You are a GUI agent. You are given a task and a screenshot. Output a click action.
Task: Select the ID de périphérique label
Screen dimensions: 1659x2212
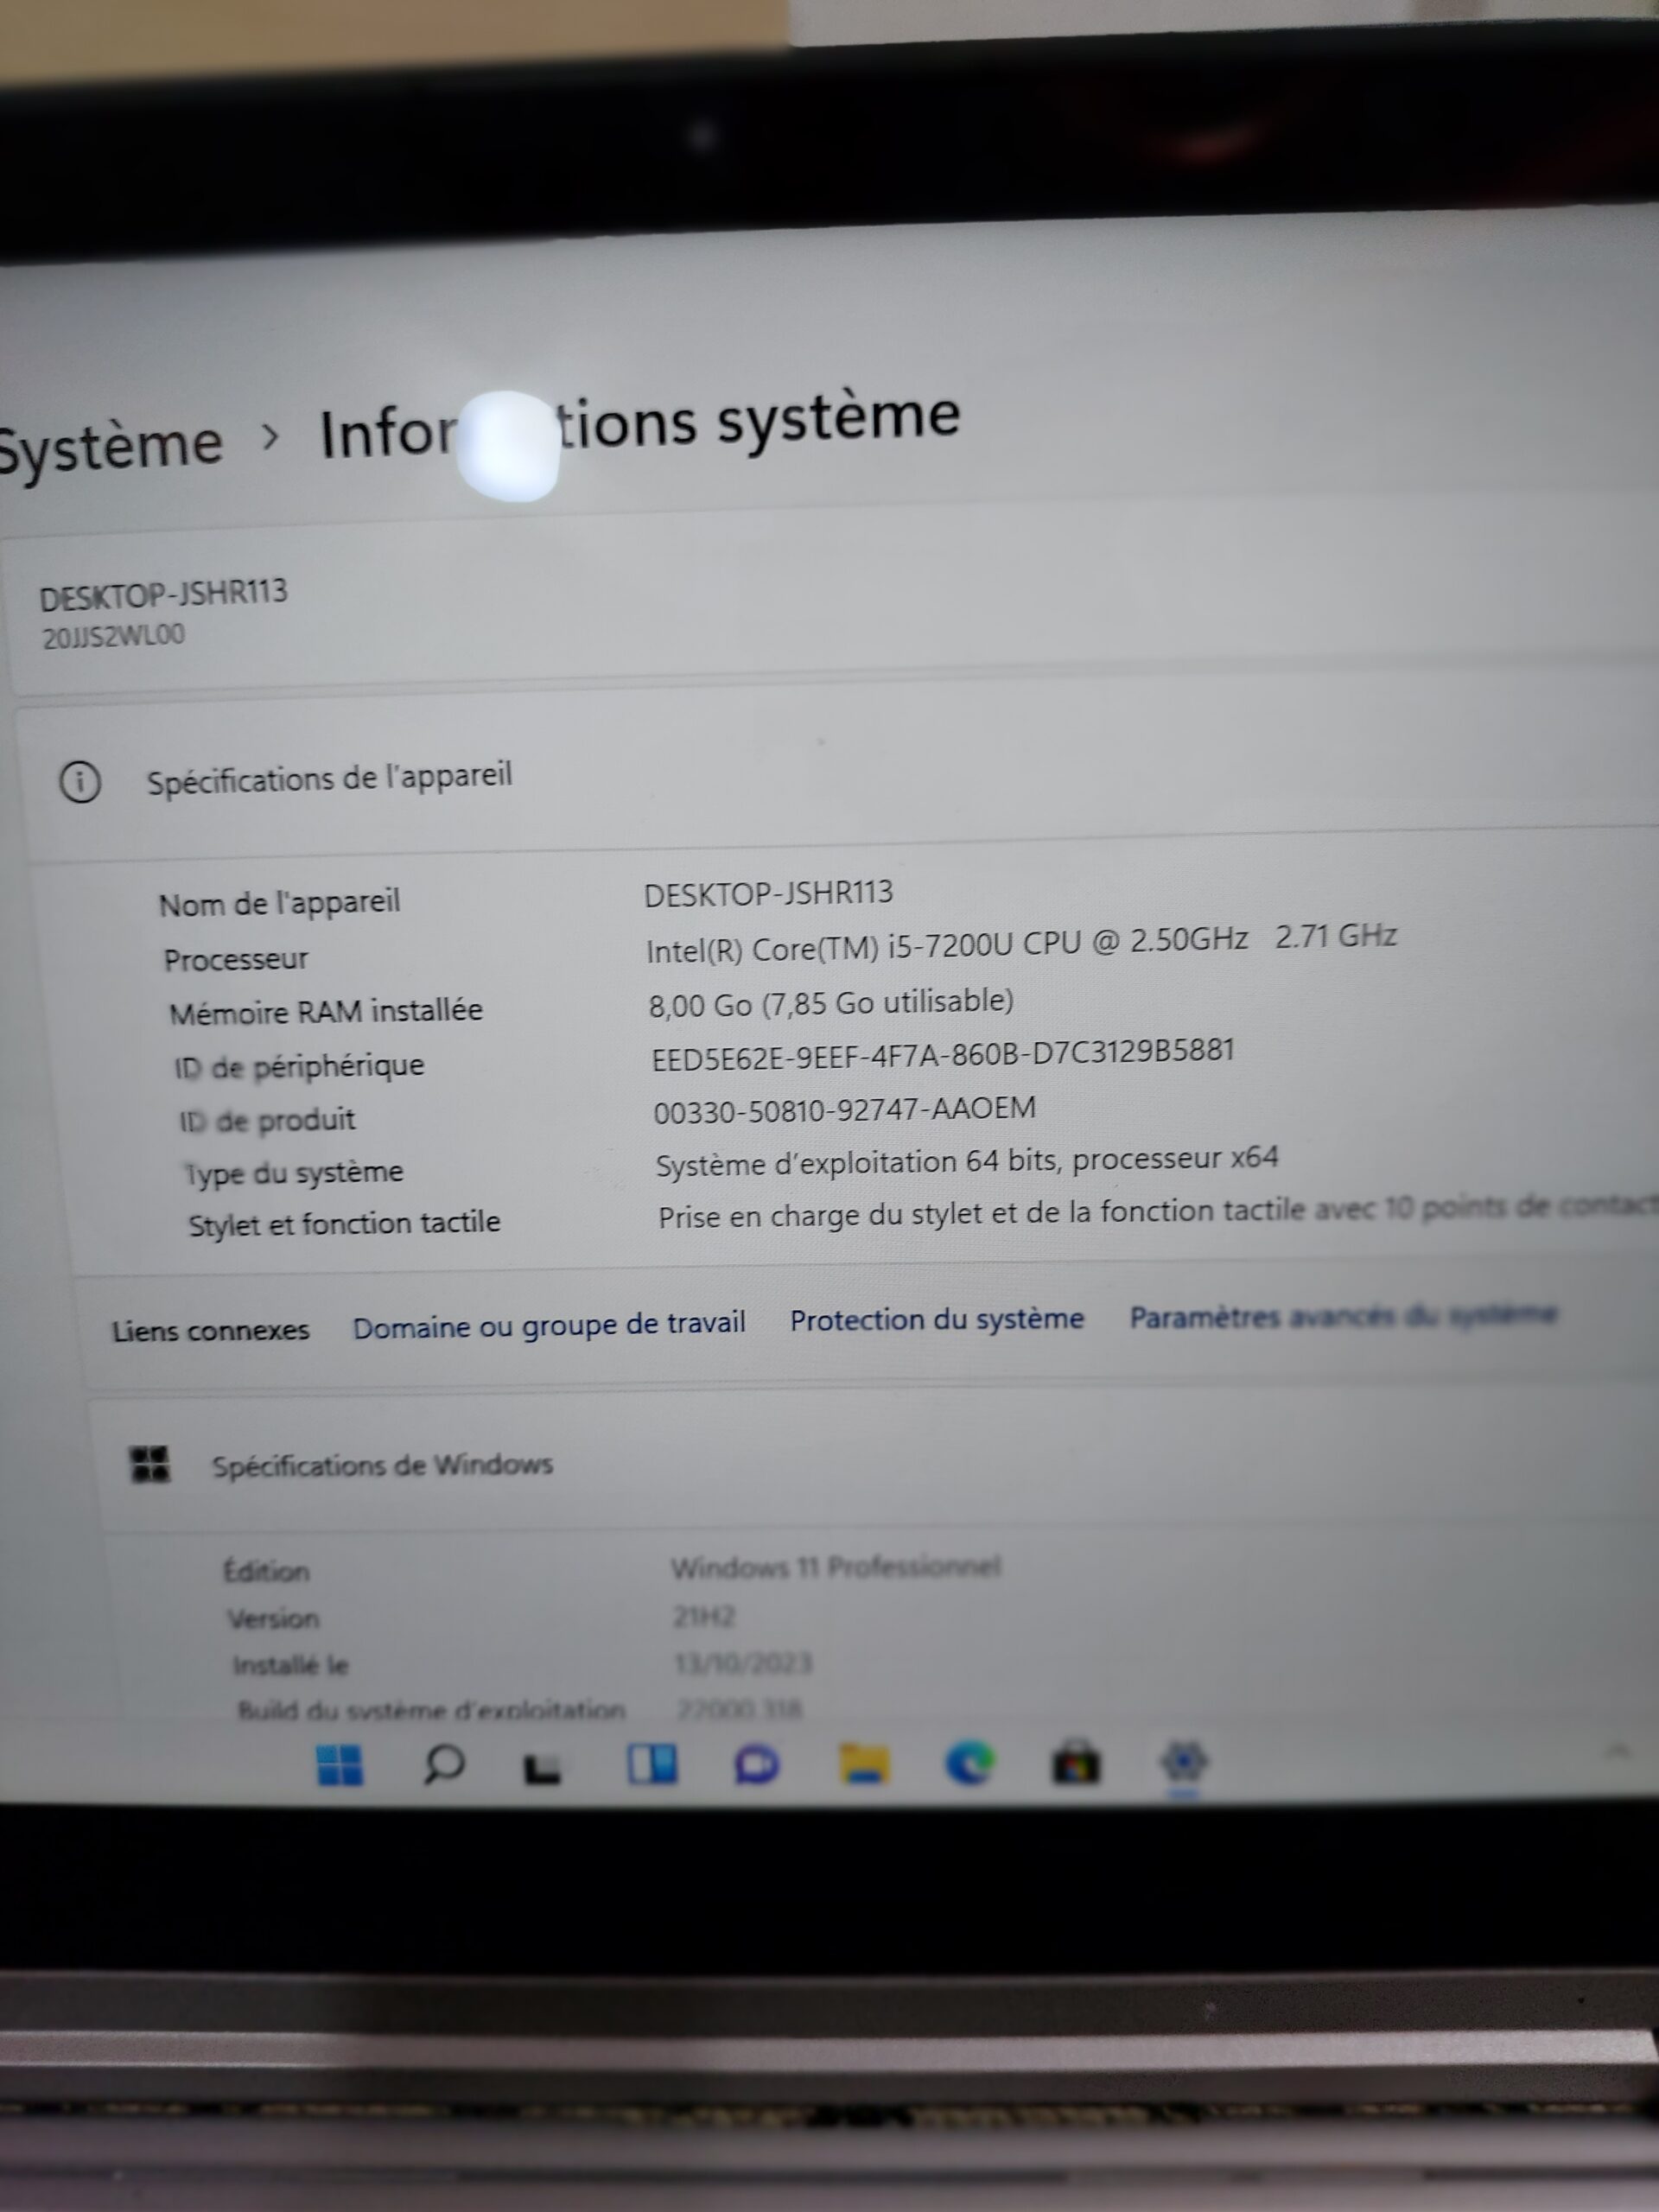click(x=299, y=1066)
